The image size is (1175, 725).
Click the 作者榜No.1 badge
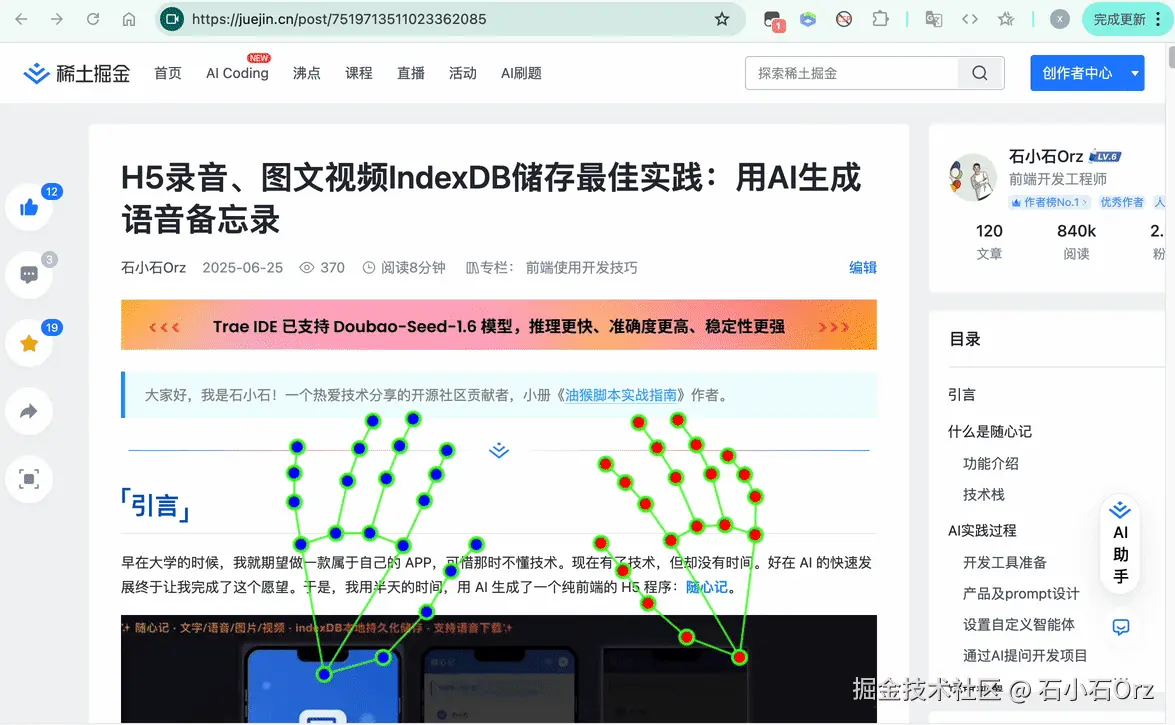pos(1049,202)
